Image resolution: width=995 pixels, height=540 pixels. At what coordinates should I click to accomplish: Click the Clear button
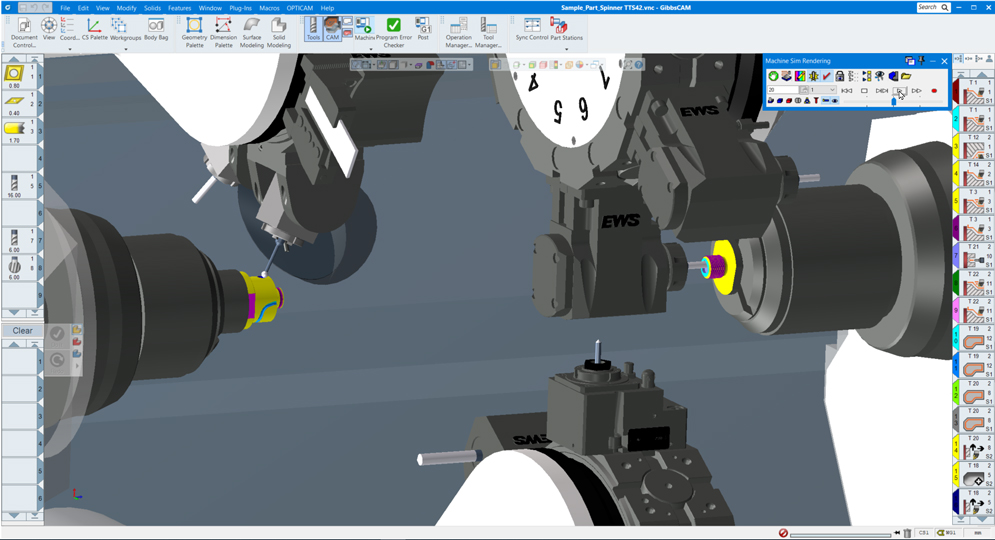click(22, 331)
